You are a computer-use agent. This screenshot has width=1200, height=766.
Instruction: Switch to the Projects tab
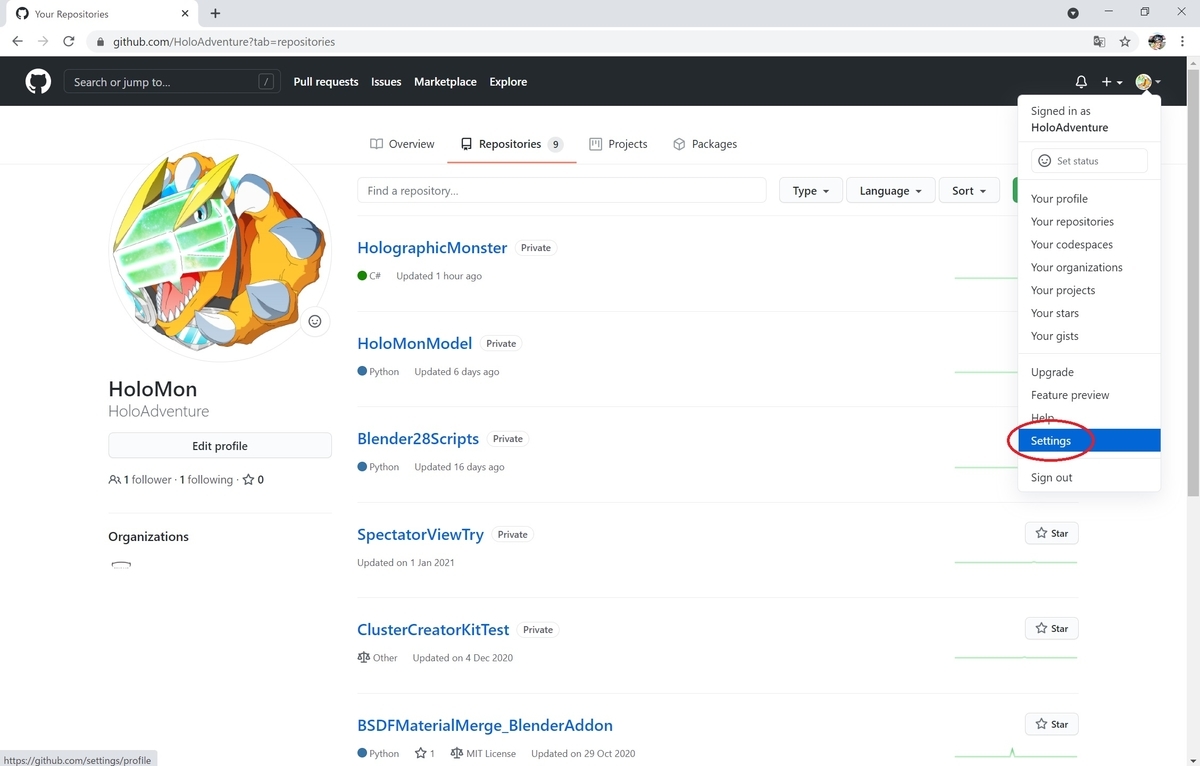[x=618, y=144]
